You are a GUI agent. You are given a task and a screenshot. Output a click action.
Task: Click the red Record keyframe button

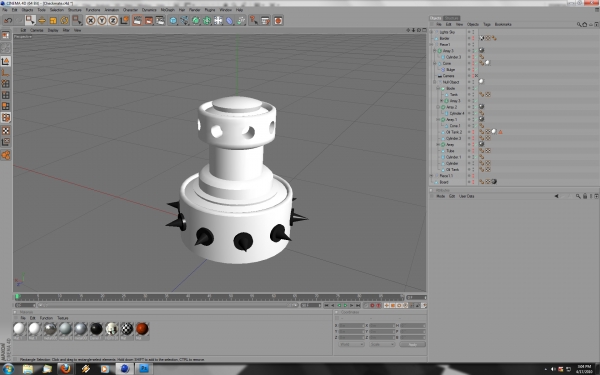(x=372, y=305)
